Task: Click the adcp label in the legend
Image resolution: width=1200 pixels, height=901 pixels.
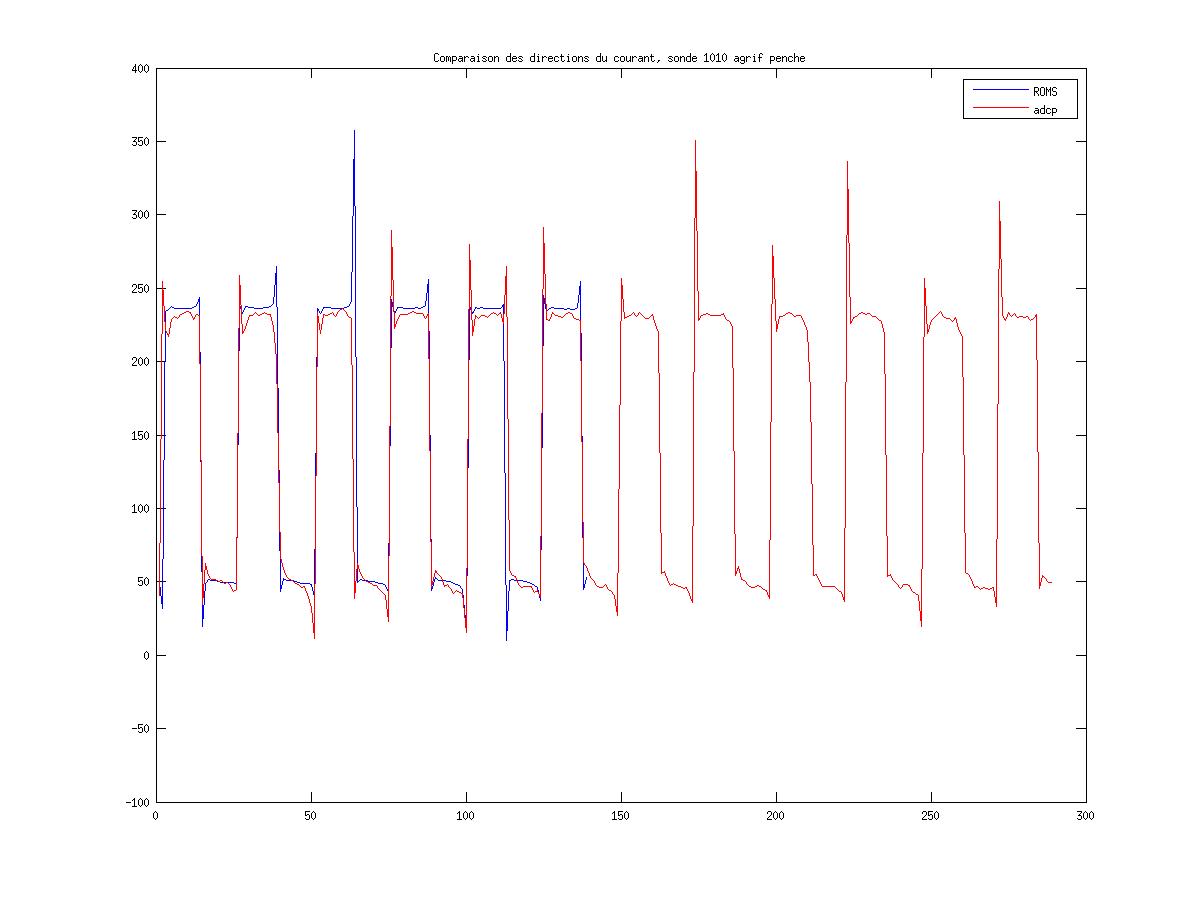Action: click(1045, 110)
